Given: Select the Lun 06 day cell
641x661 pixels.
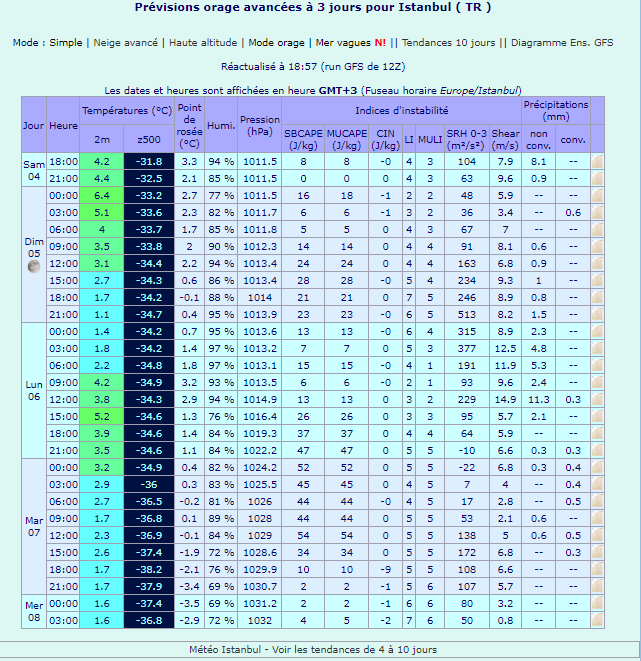Looking at the screenshot, I should pyautogui.click(x=34, y=391).
